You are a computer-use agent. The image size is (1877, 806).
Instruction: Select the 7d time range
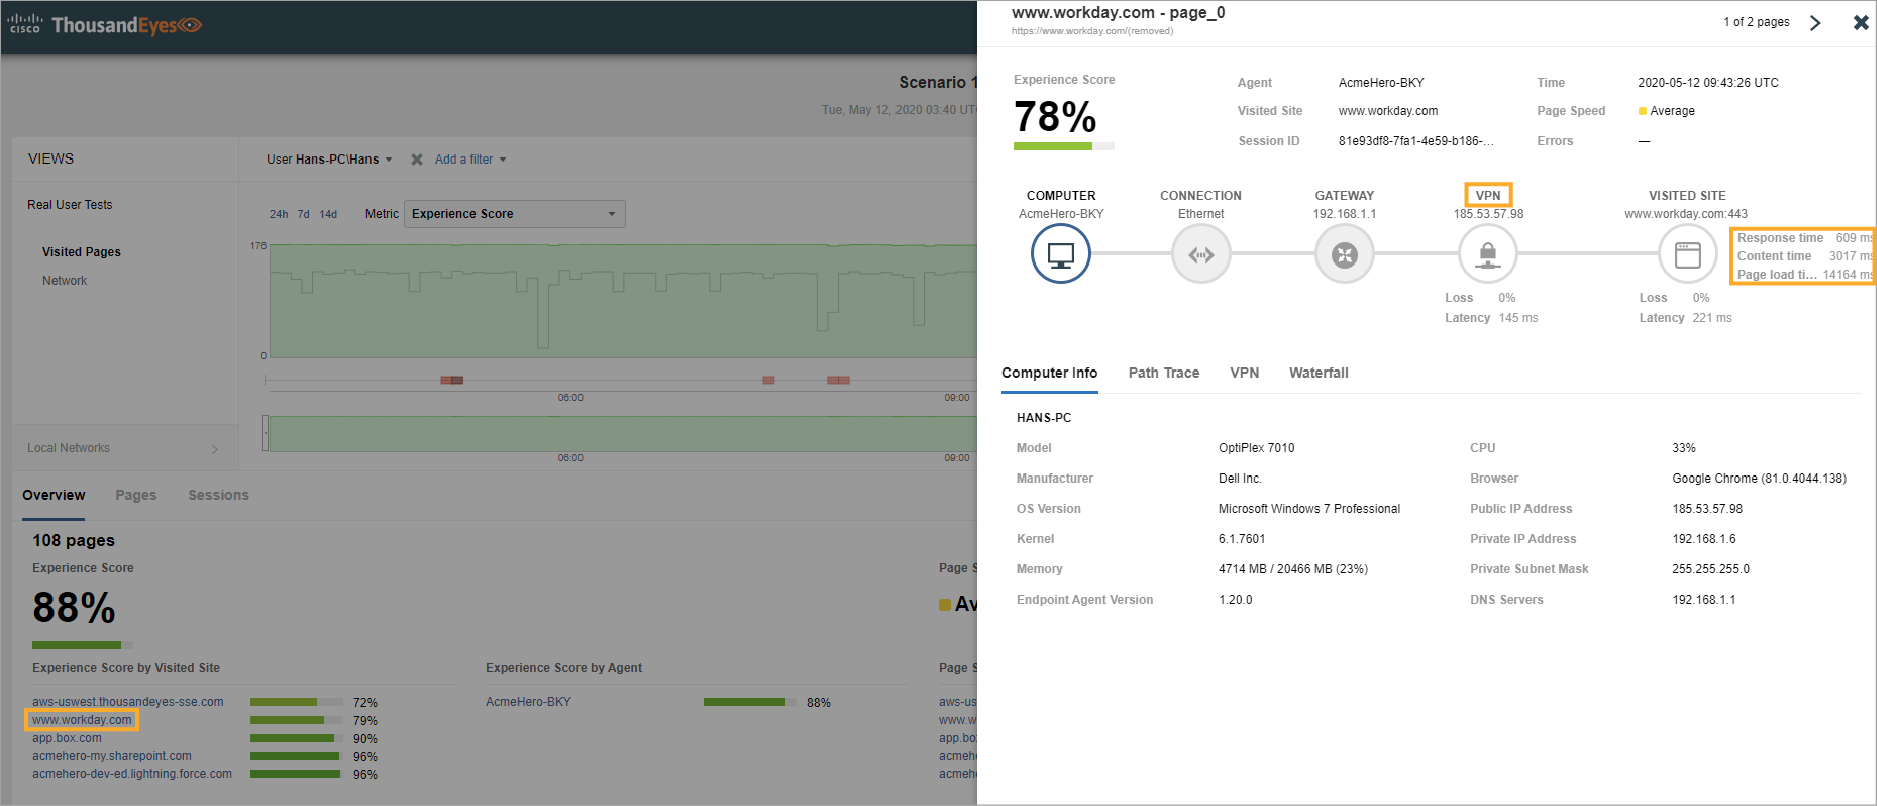[303, 214]
